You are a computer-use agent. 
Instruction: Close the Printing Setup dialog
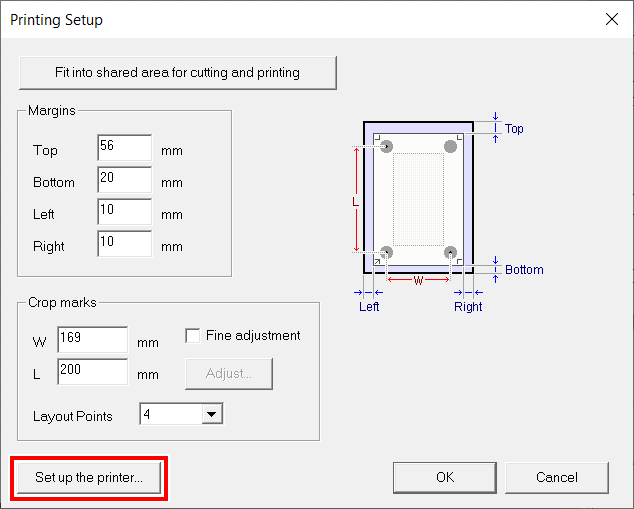click(x=611, y=19)
